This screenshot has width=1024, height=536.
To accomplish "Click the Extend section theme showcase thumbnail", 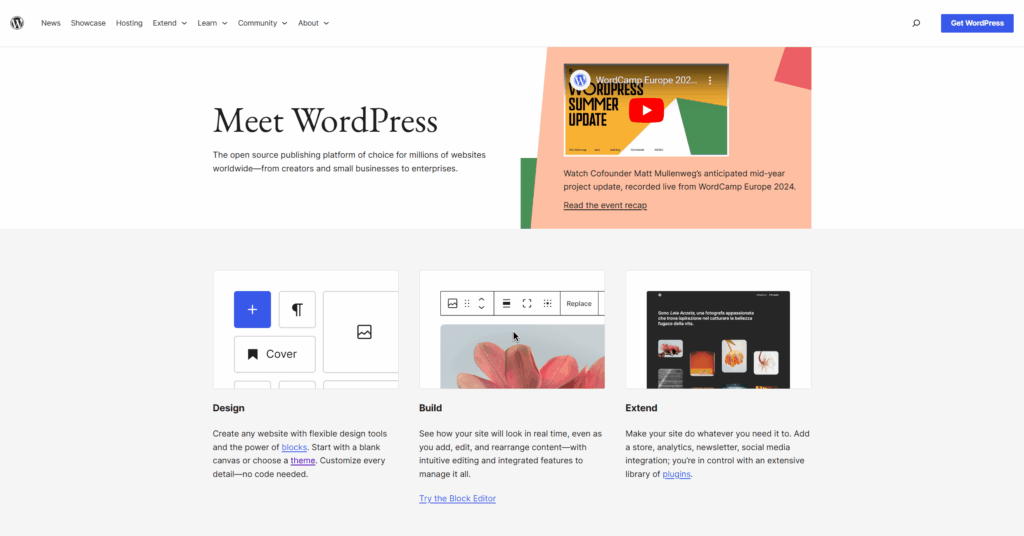I will [x=718, y=338].
